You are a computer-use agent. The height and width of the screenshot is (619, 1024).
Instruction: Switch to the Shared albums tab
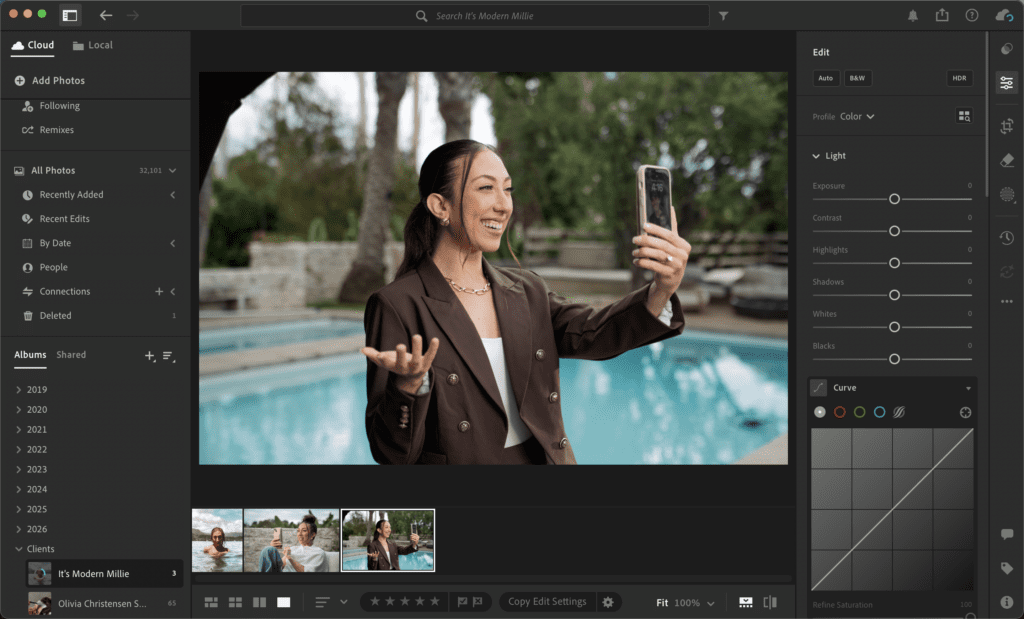tap(71, 355)
